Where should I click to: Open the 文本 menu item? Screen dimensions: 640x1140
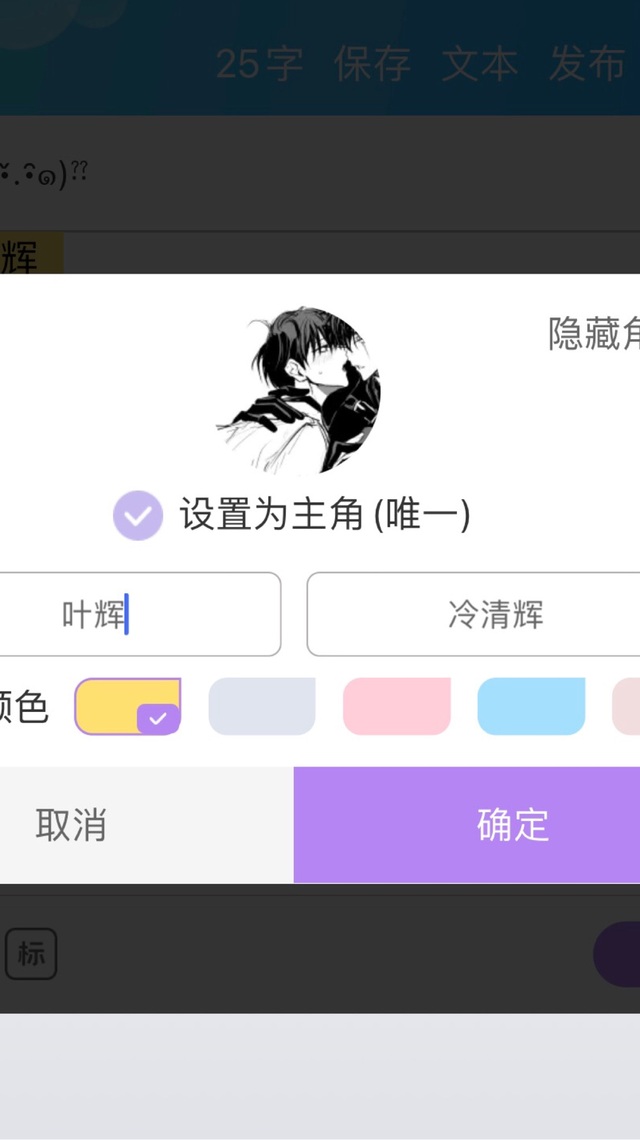480,64
